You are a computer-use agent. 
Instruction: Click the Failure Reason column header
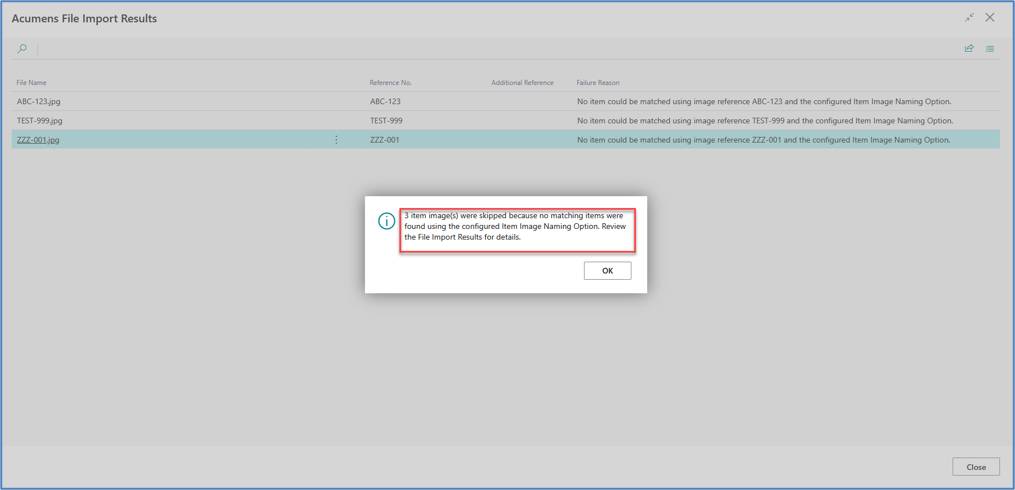click(x=598, y=83)
